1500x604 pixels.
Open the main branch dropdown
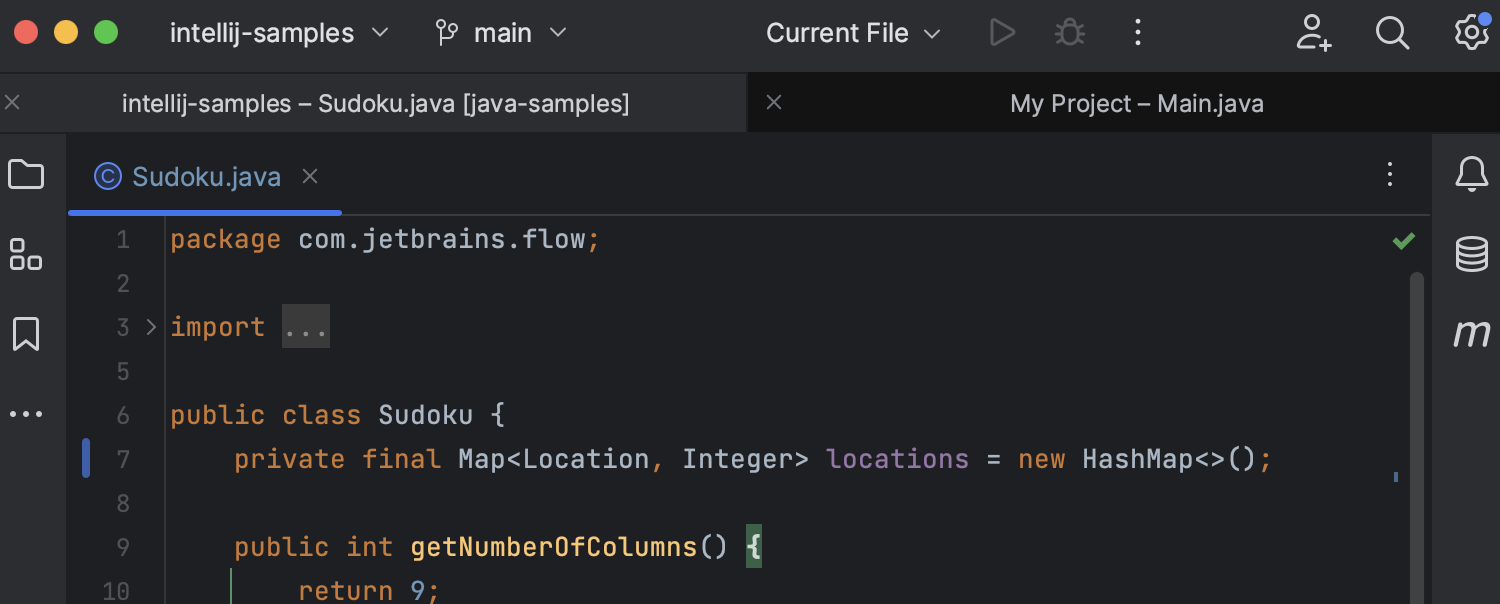coord(502,33)
